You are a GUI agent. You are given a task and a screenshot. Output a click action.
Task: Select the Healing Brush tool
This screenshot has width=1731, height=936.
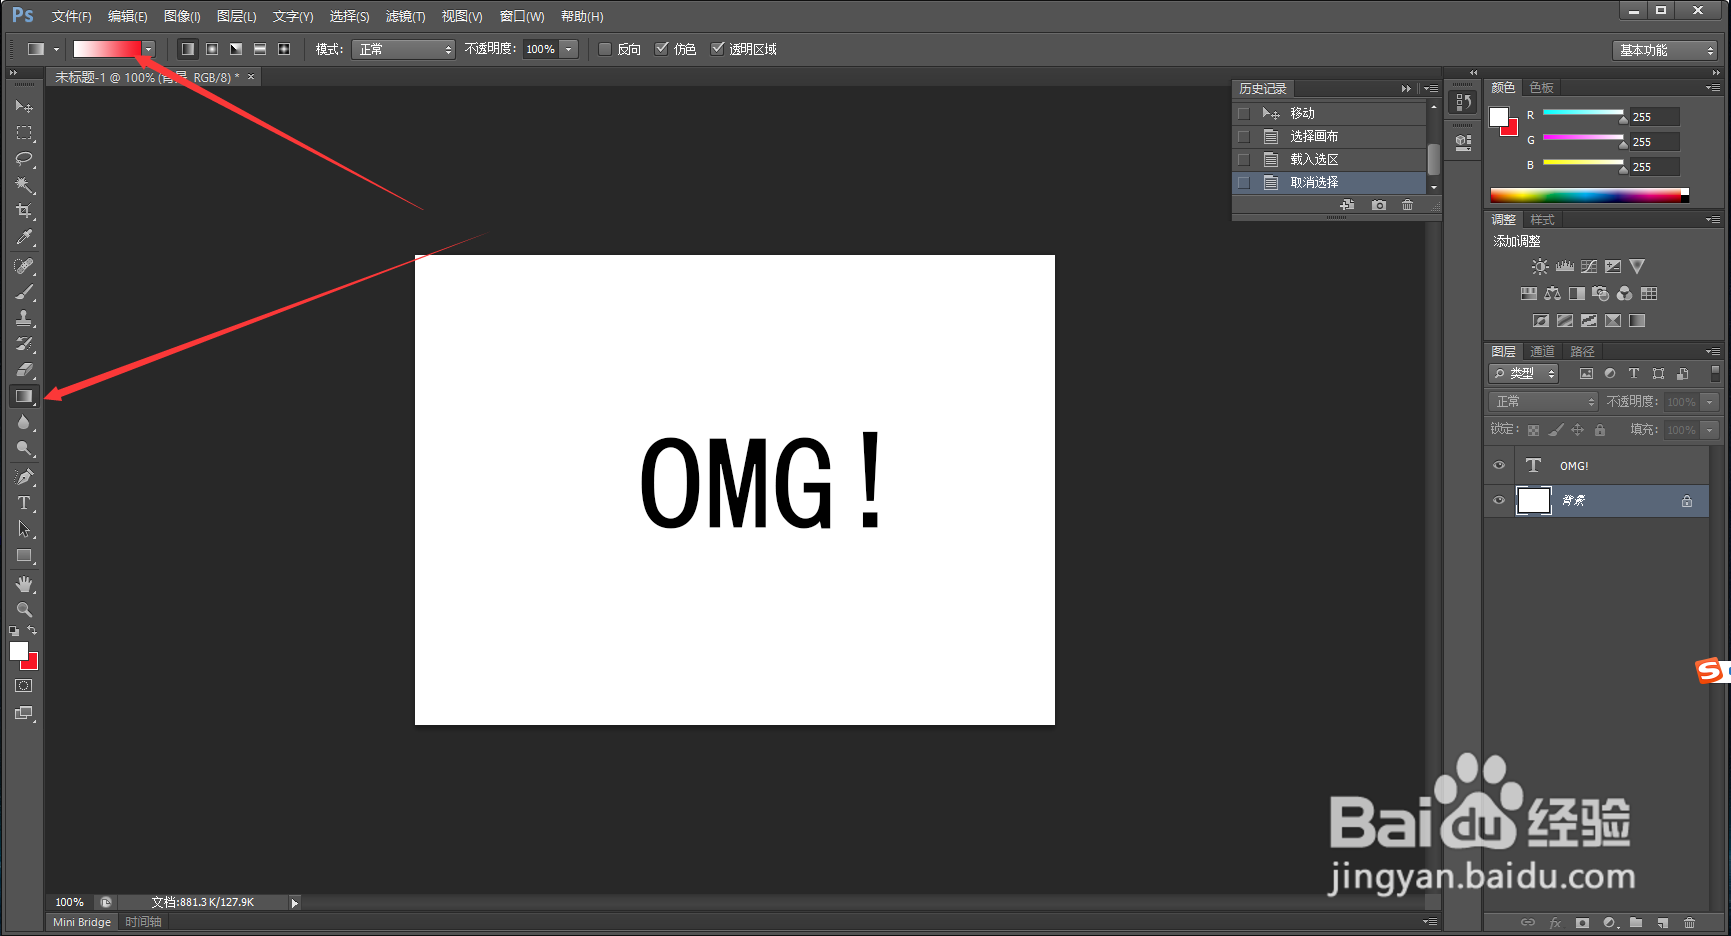pos(24,266)
